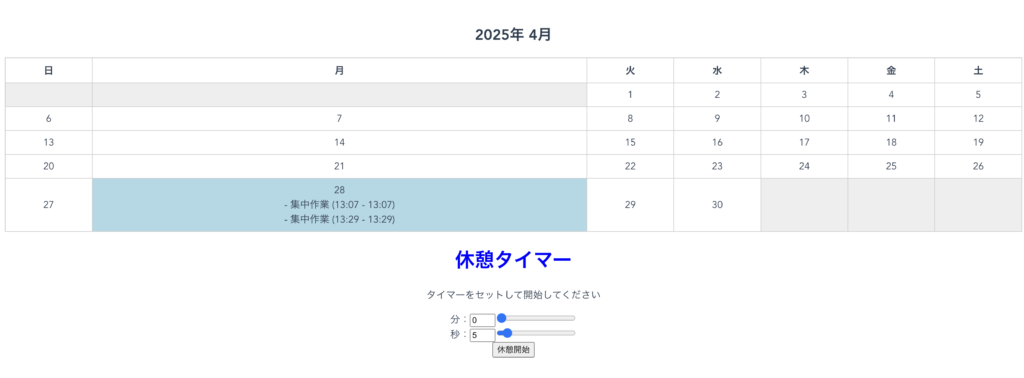Image resolution: width=1024 pixels, height=378 pixels.
Task: Open the 集中作業 (13:07 - 13:07) entry
Action: click(340, 204)
